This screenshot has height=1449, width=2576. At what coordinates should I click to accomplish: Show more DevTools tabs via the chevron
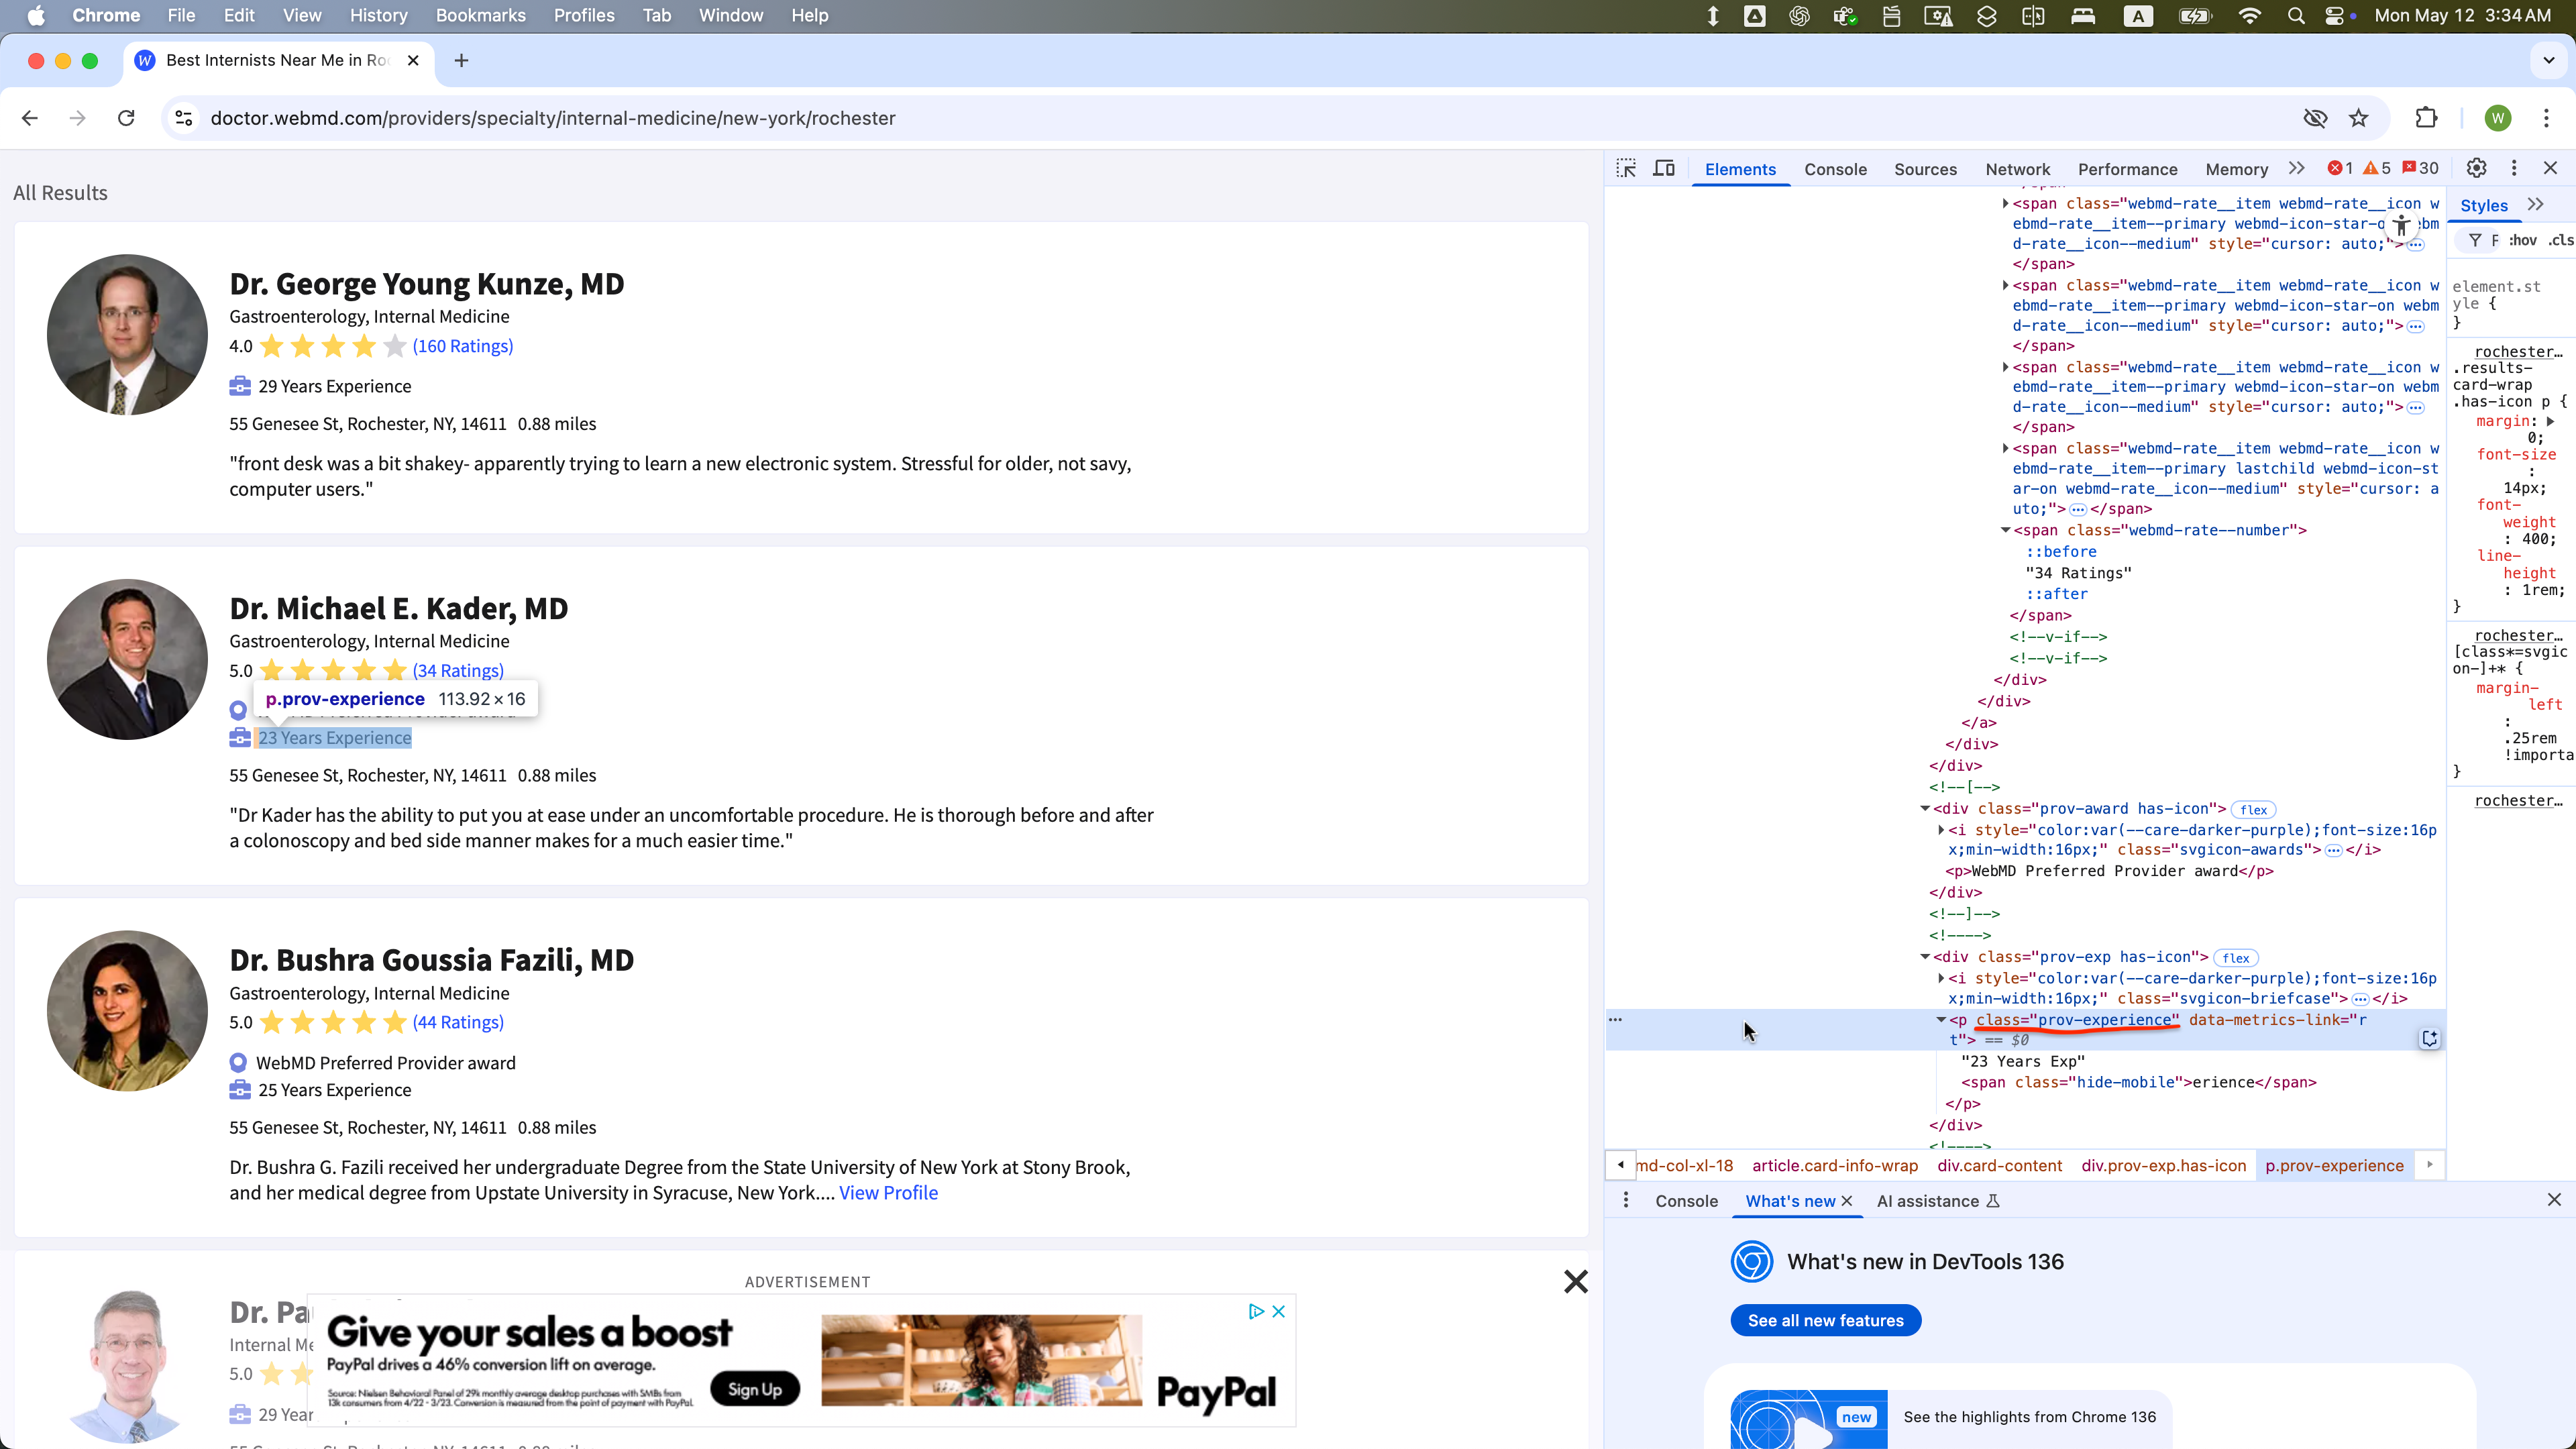tap(2297, 168)
